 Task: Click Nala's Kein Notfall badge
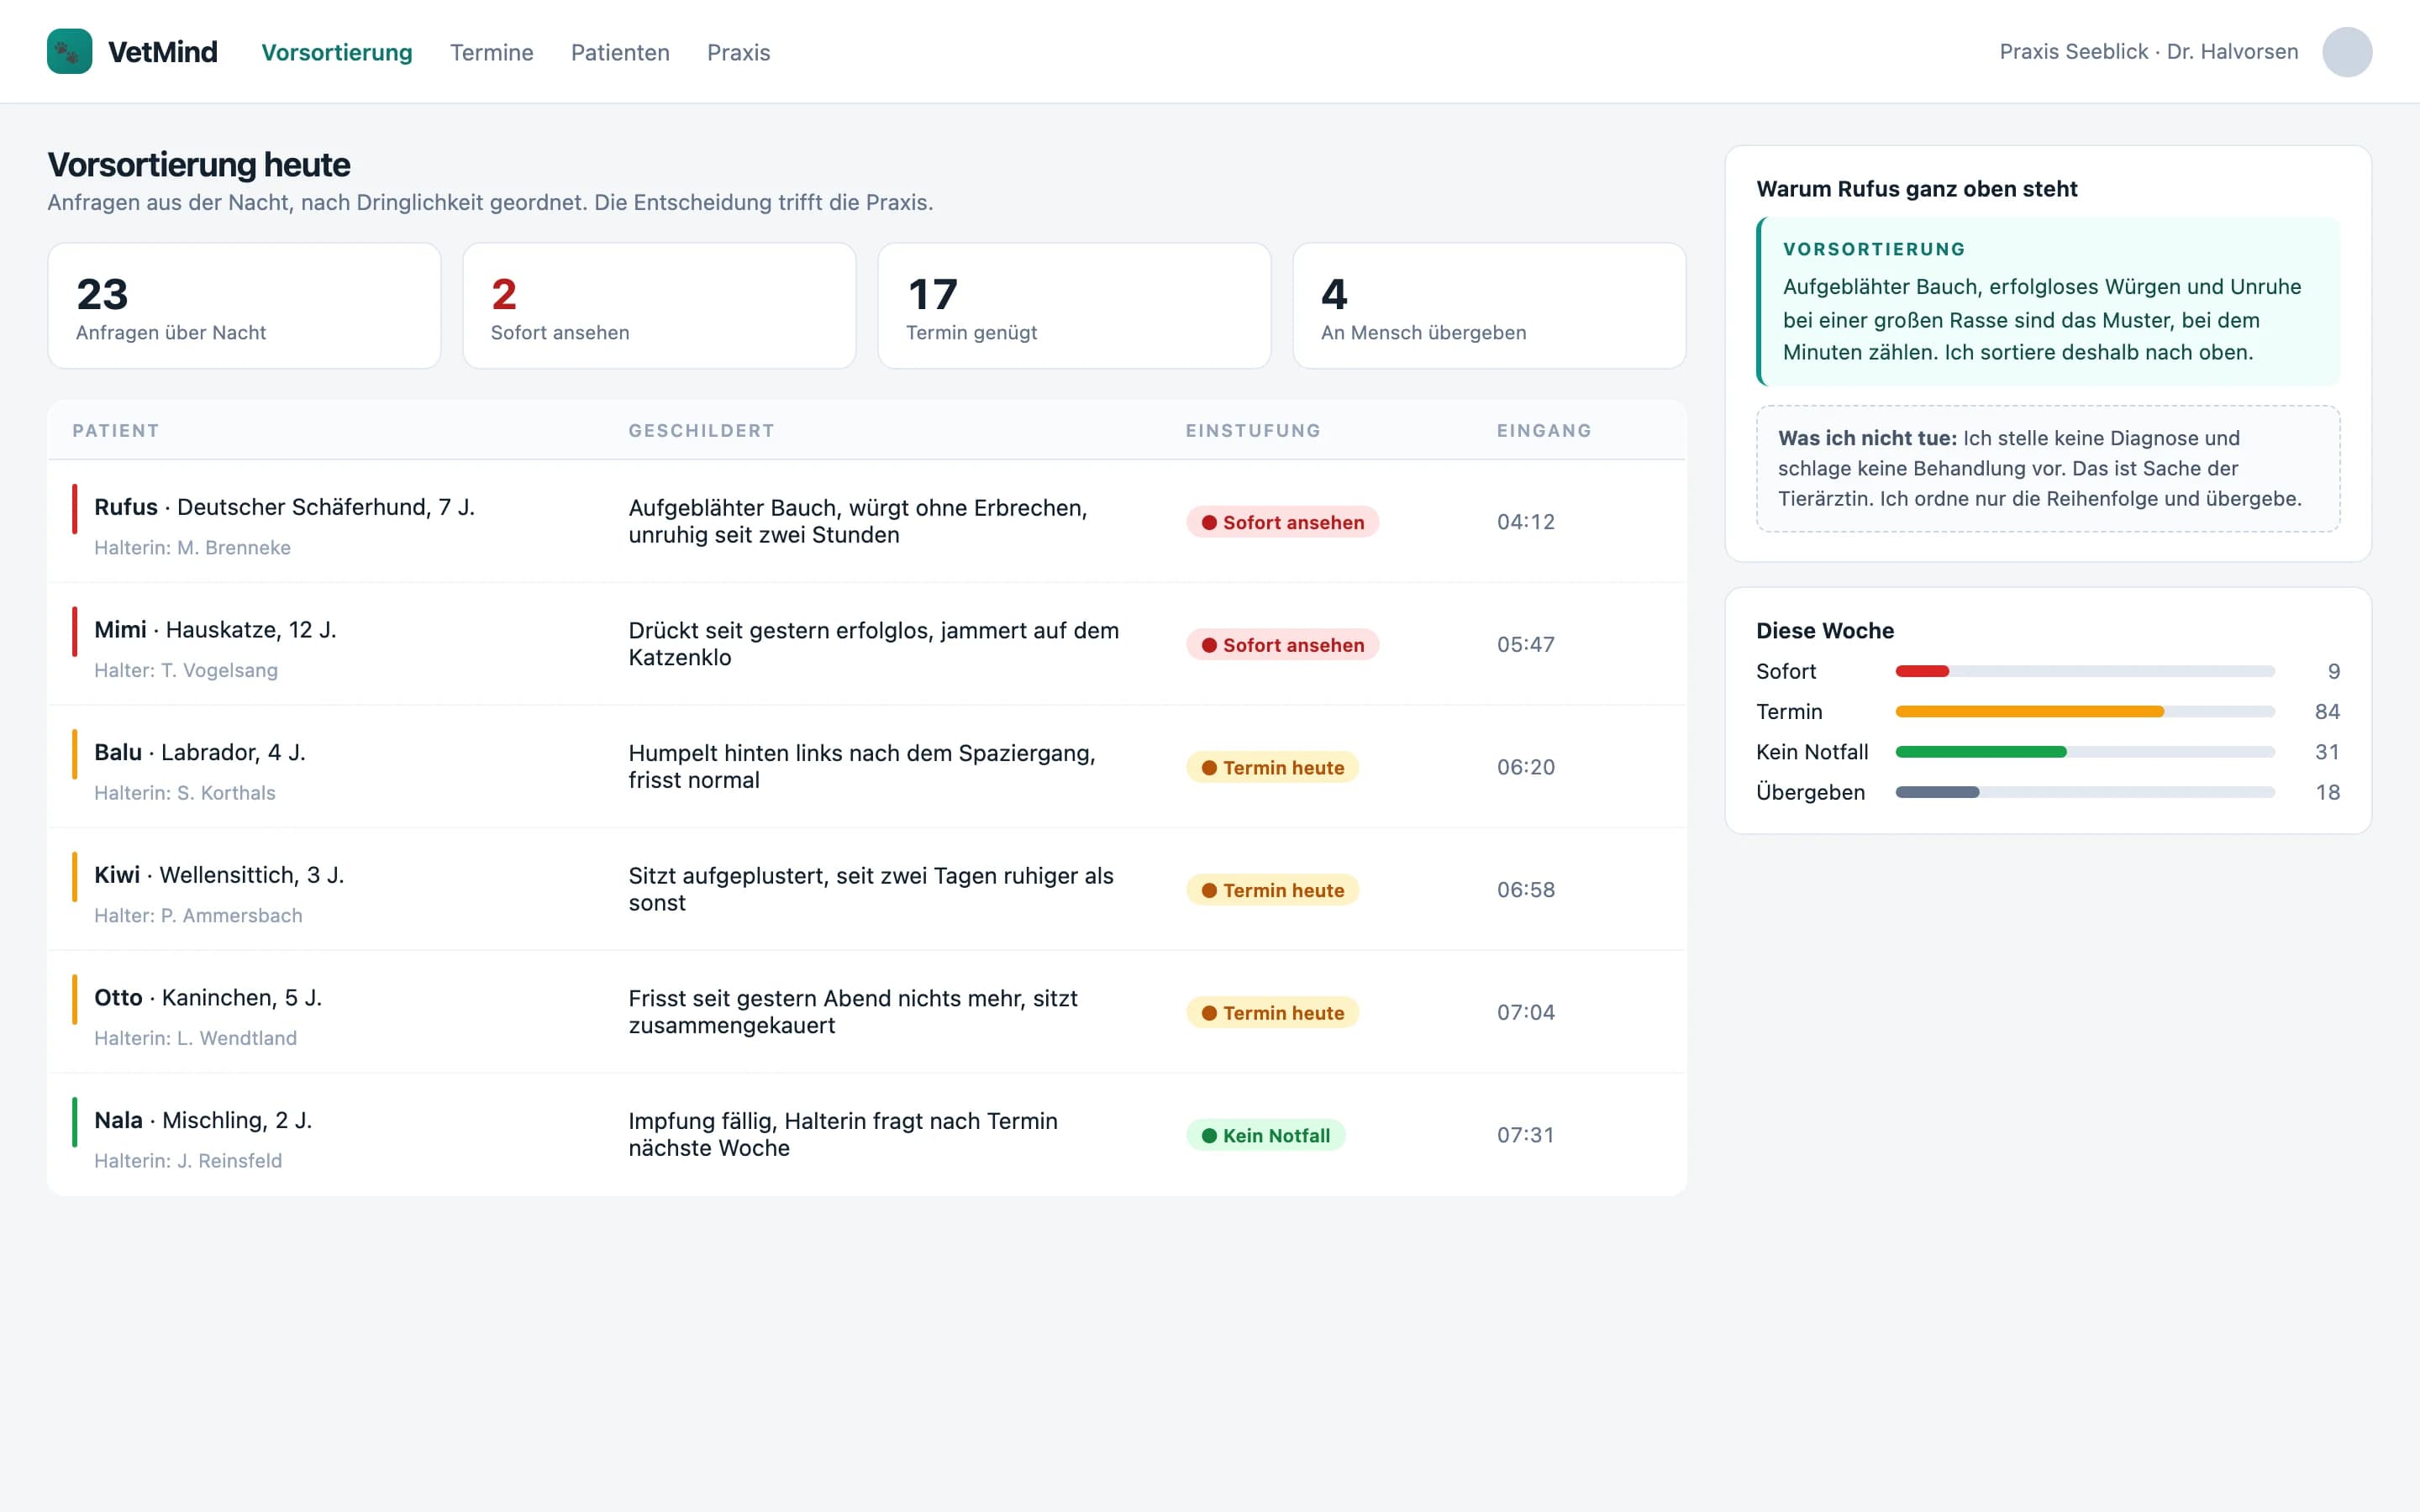tap(1265, 1136)
